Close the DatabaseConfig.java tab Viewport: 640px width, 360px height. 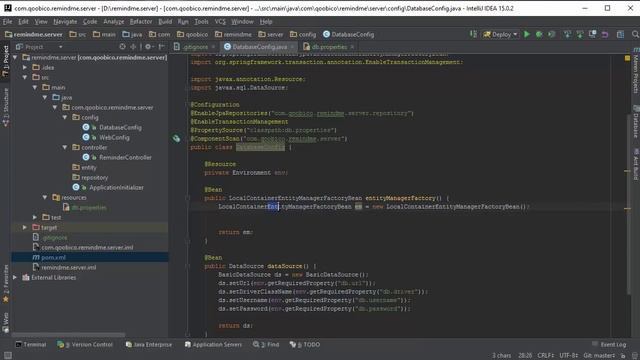point(292,47)
